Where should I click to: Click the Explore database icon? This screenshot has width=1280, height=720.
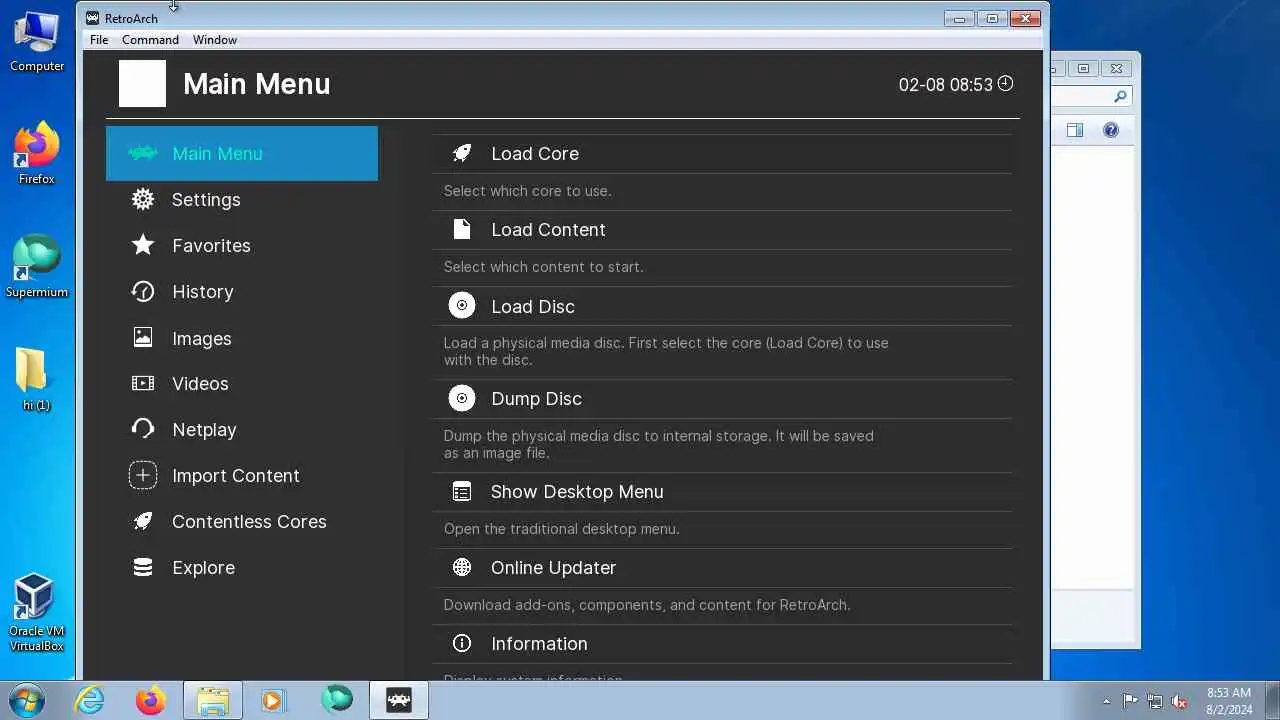143,567
